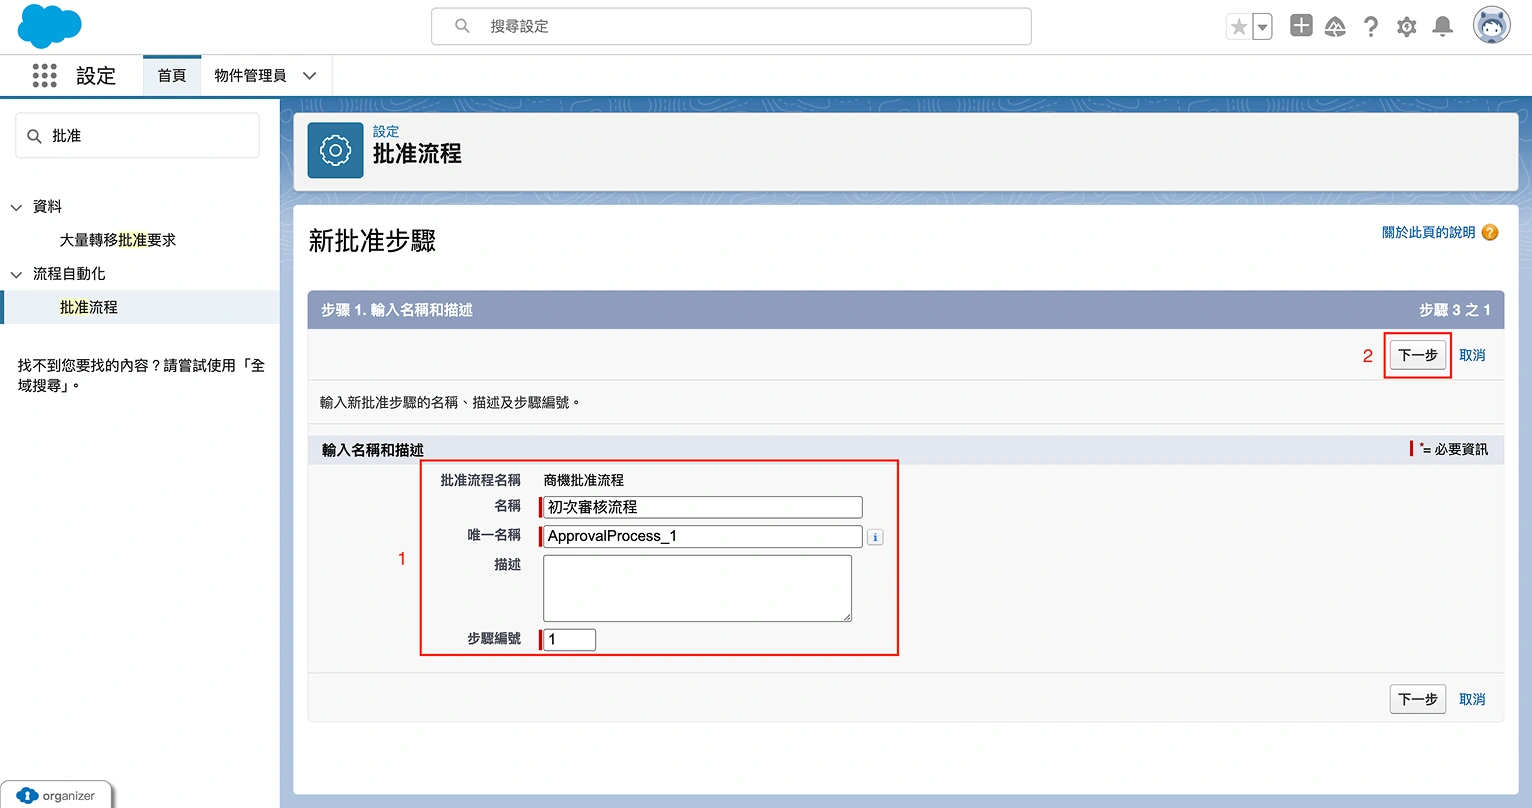Click the top 下一步 button

[x=1417, y=355]
